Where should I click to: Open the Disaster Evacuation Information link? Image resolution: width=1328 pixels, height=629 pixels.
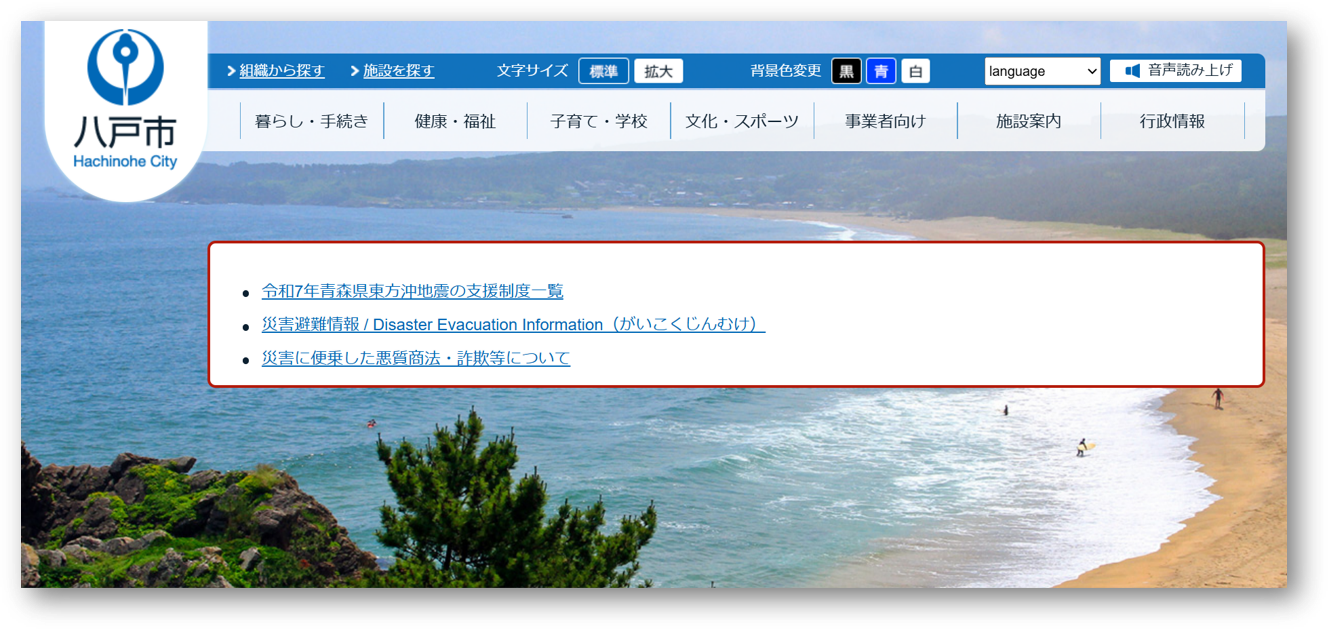coord(513,325)
